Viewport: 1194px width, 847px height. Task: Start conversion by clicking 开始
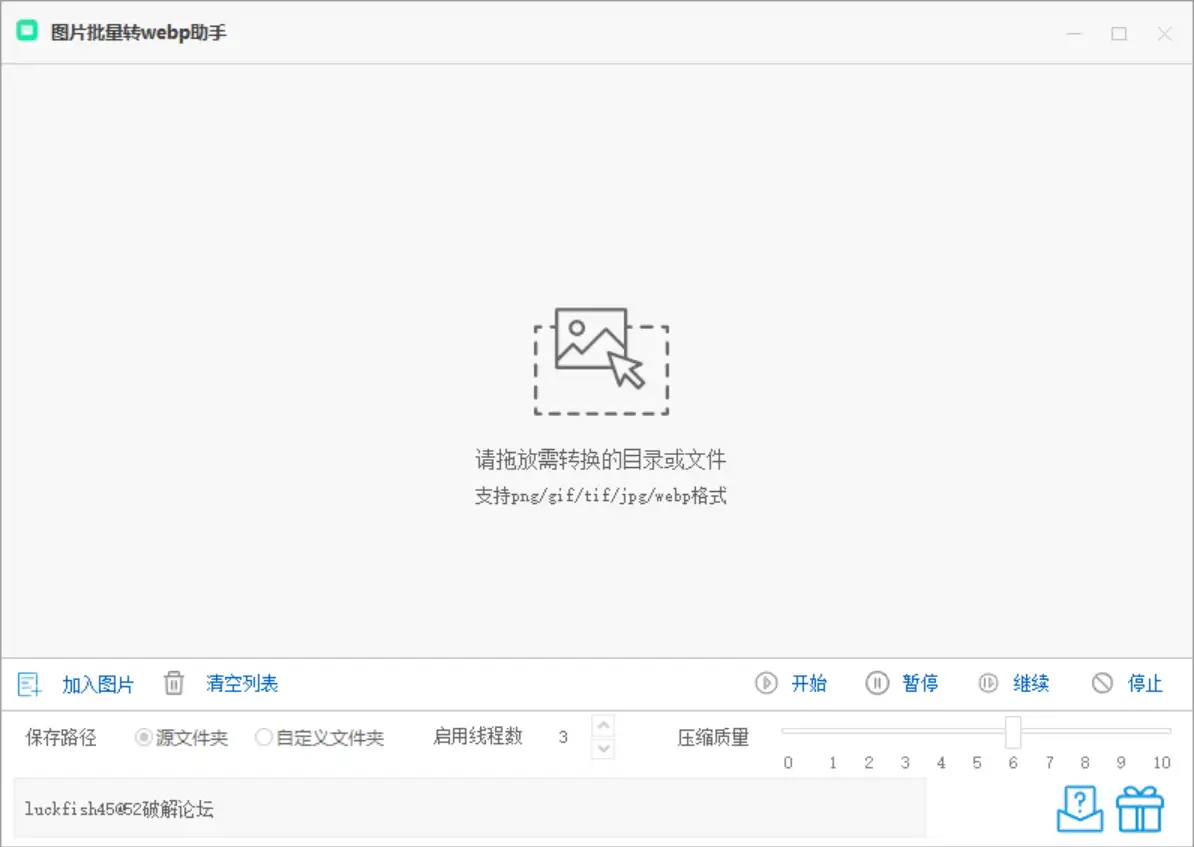point(810,684)
